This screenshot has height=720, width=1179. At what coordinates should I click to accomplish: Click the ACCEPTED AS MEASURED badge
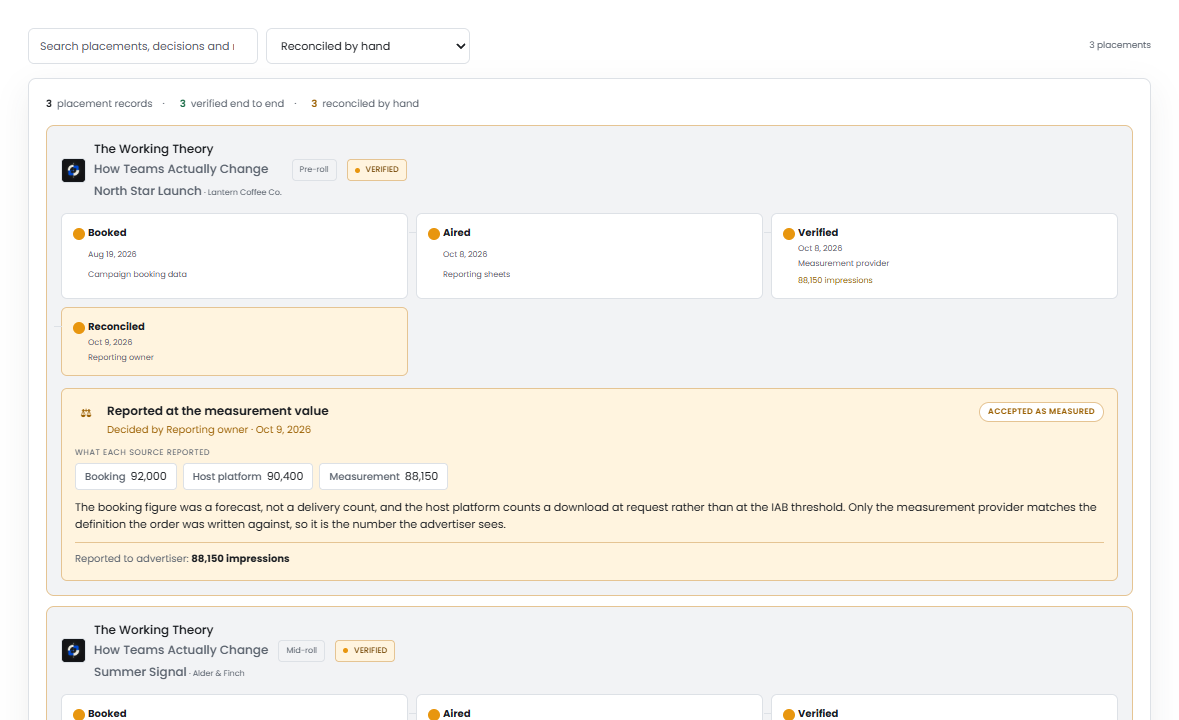(x=1041, y=412)
